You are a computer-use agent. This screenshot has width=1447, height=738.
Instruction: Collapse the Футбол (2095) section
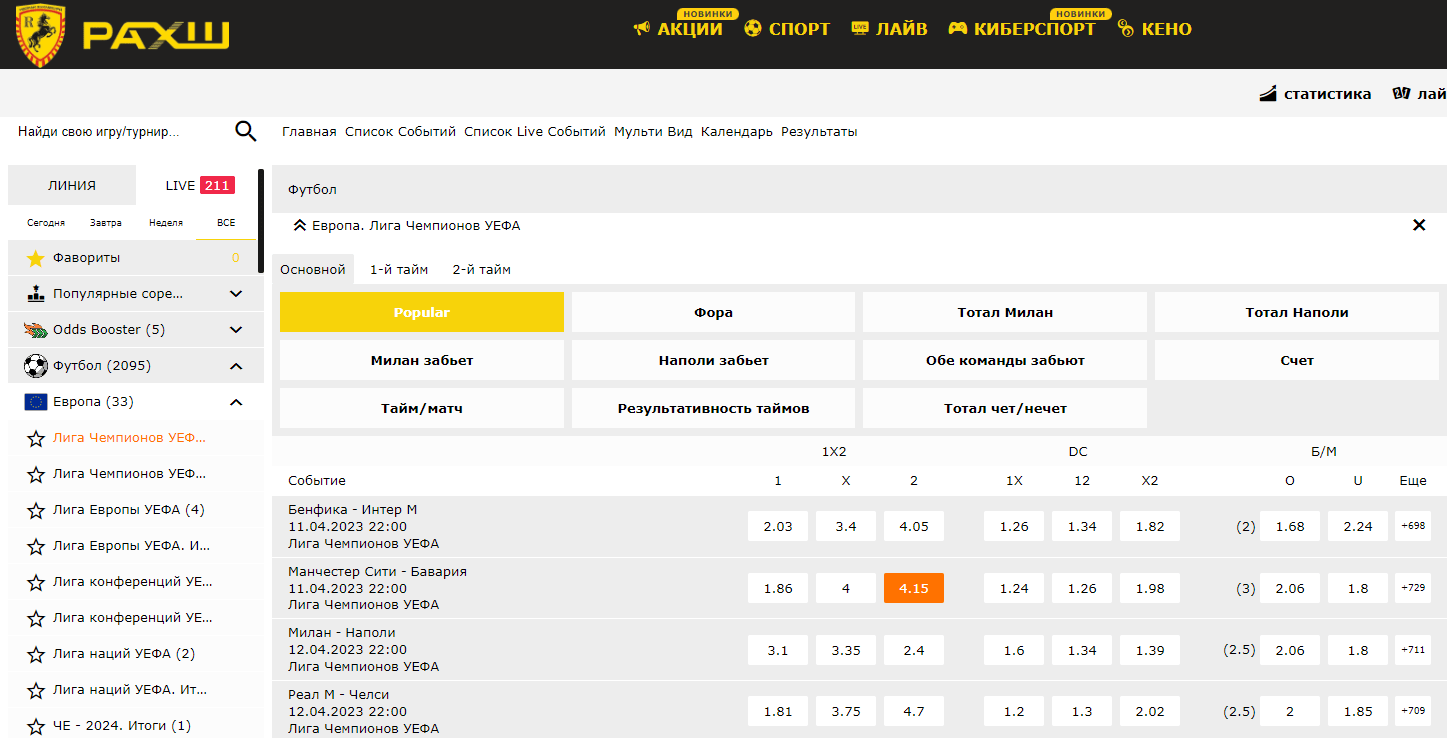coord(236,366)
